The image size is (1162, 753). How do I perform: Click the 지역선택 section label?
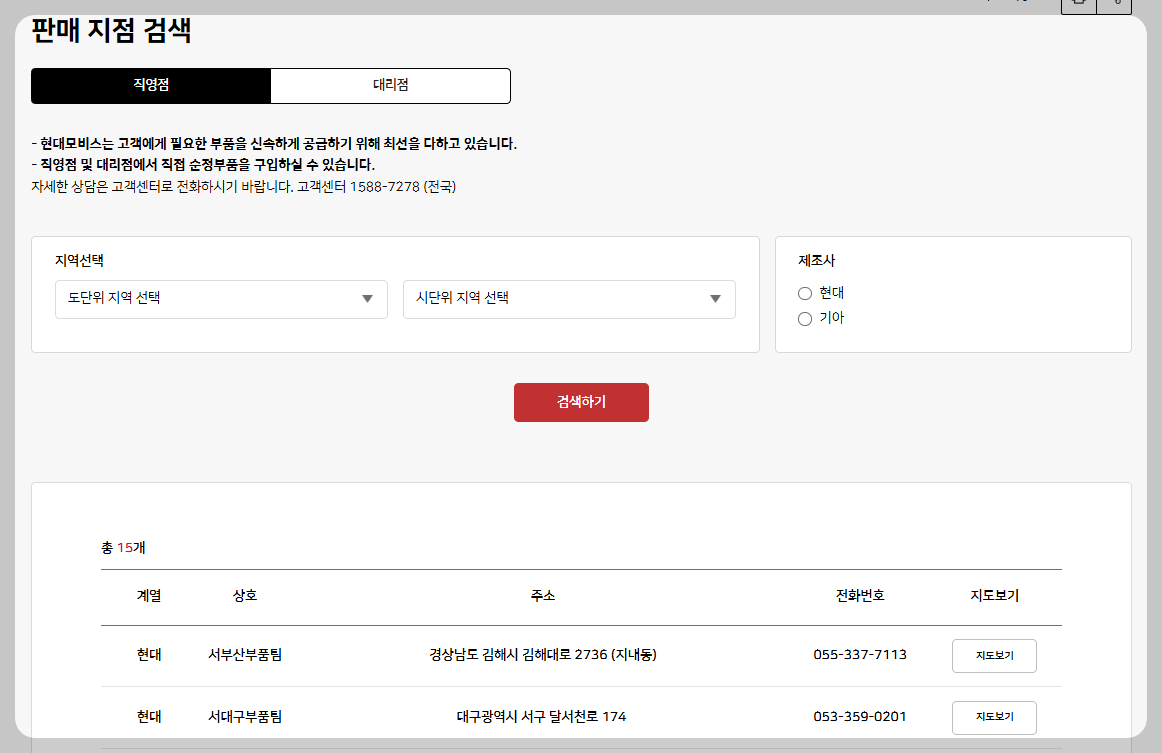(79, 261)
